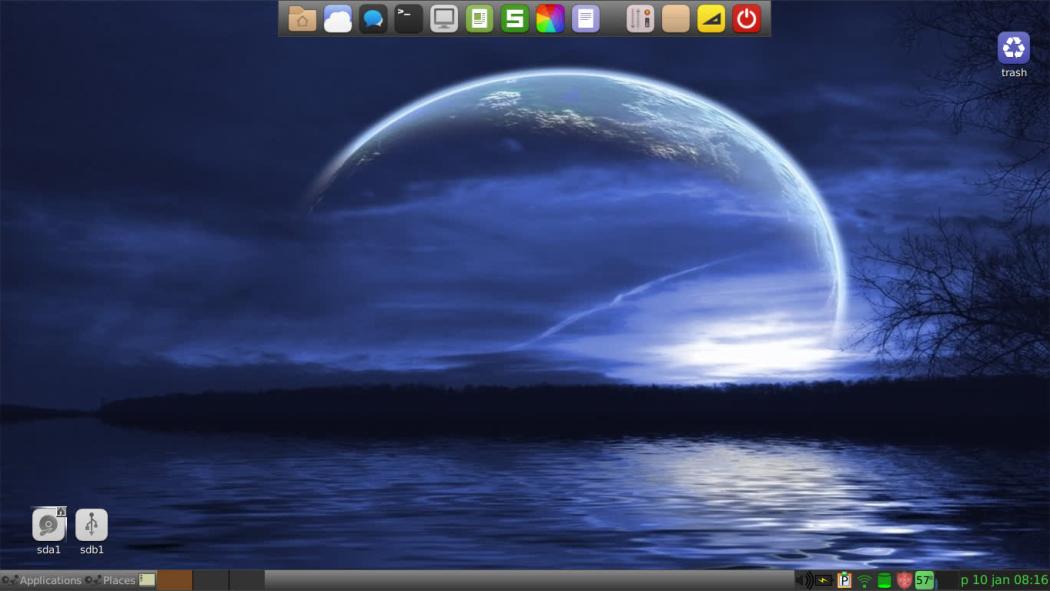This screenshot has height=591, width=1050.
Task: Open the green document writer icon
Action: click(479, 19)
